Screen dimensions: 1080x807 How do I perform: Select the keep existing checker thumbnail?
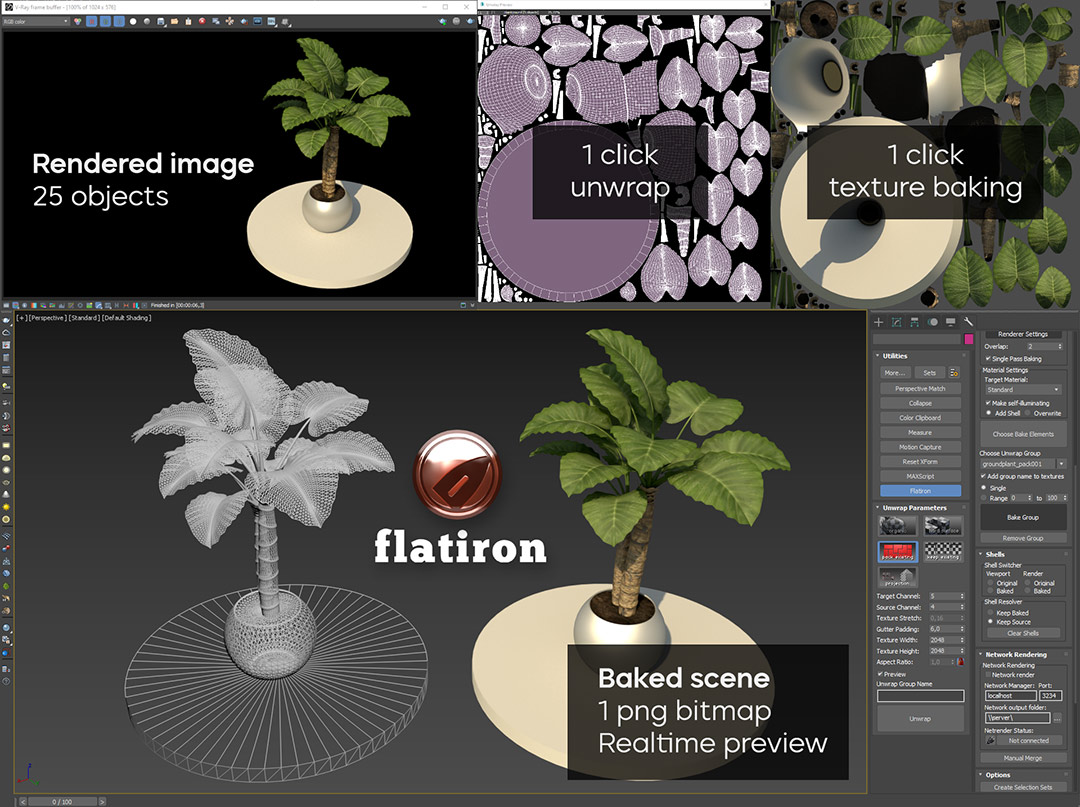click(x=943, y=552)
